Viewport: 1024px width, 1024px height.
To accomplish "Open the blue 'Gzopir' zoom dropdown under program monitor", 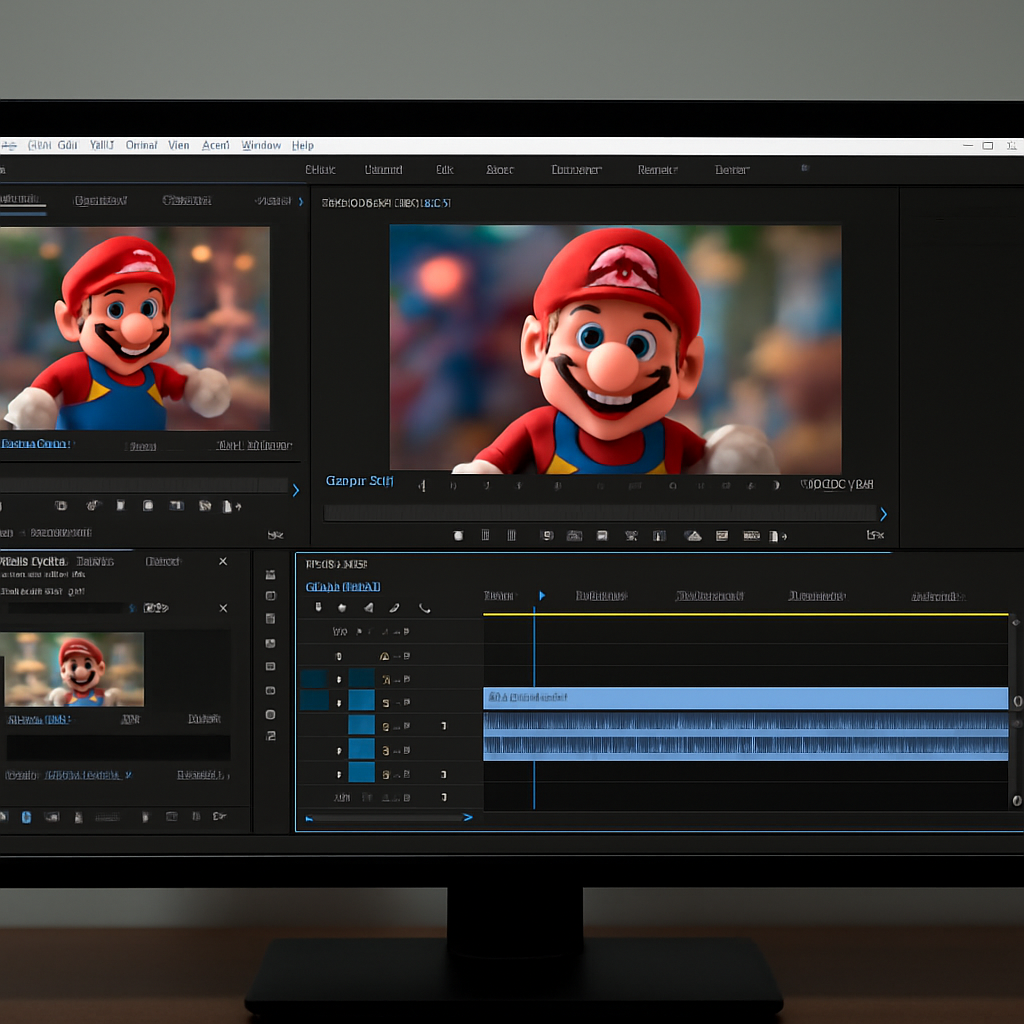I will tap(359, 481).
